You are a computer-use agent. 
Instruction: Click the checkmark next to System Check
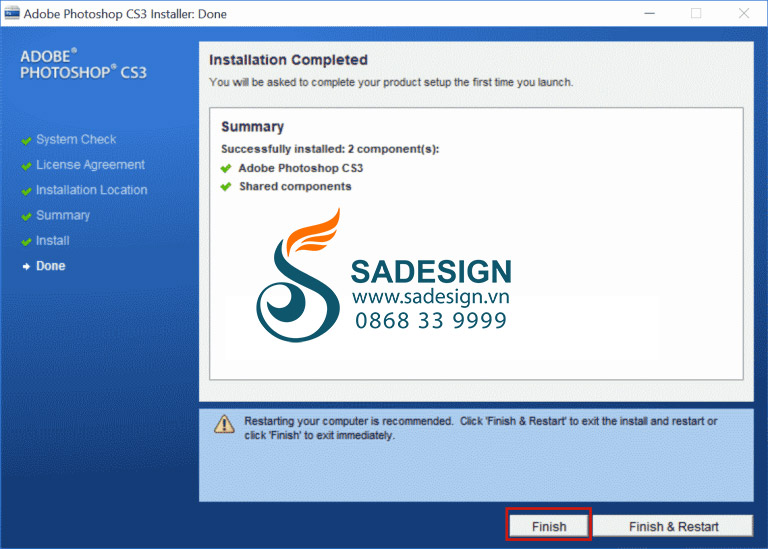26,141
